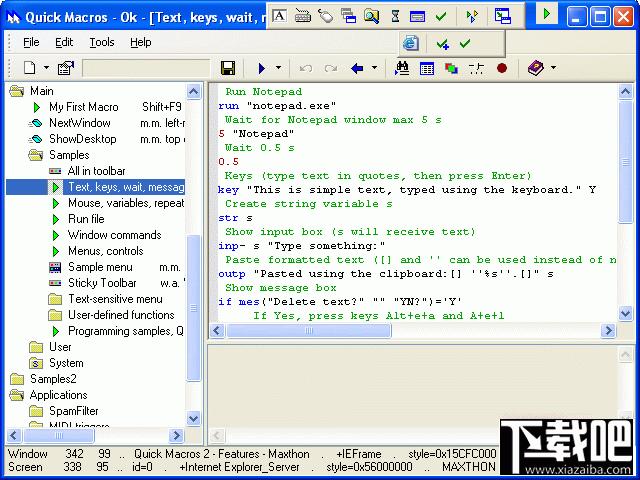Viewport: 640px width, 480px height.
Task: Click code editor horizontal scrollbar right arrow
Action: tap(608, 330)
